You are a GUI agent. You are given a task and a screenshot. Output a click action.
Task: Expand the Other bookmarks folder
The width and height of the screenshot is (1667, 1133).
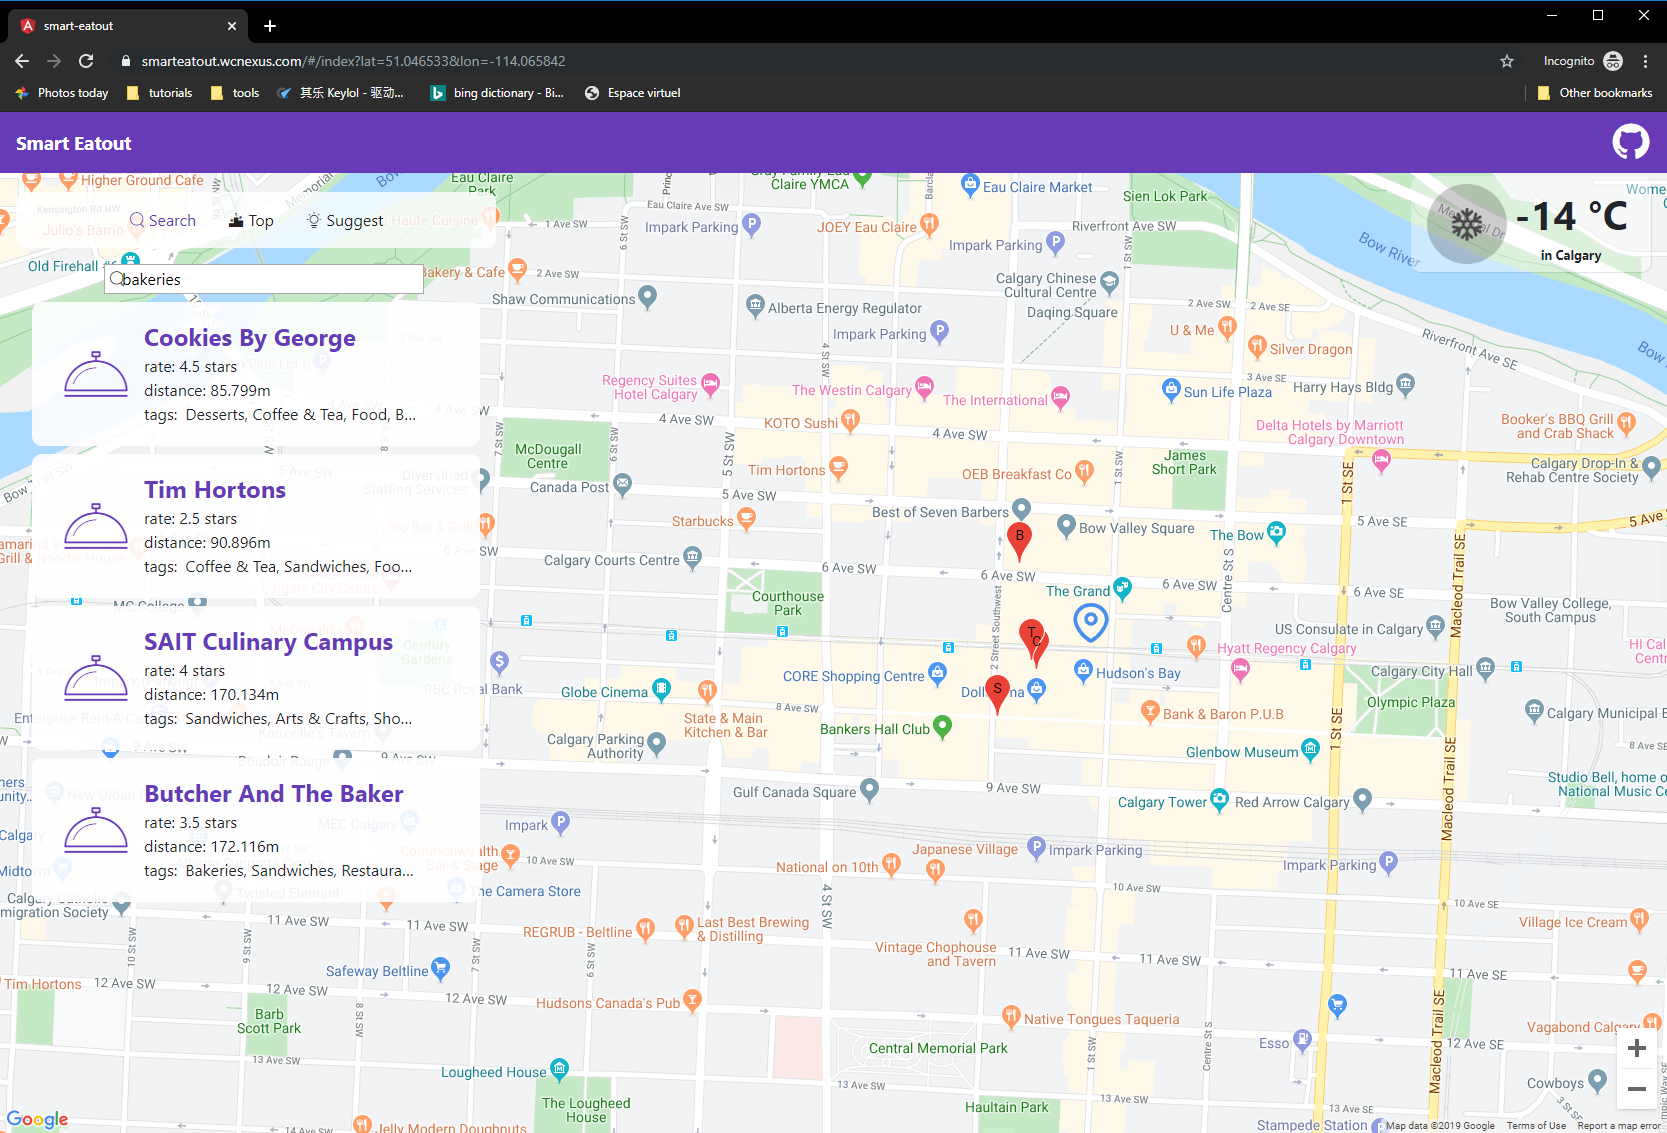click(1595, 93)
